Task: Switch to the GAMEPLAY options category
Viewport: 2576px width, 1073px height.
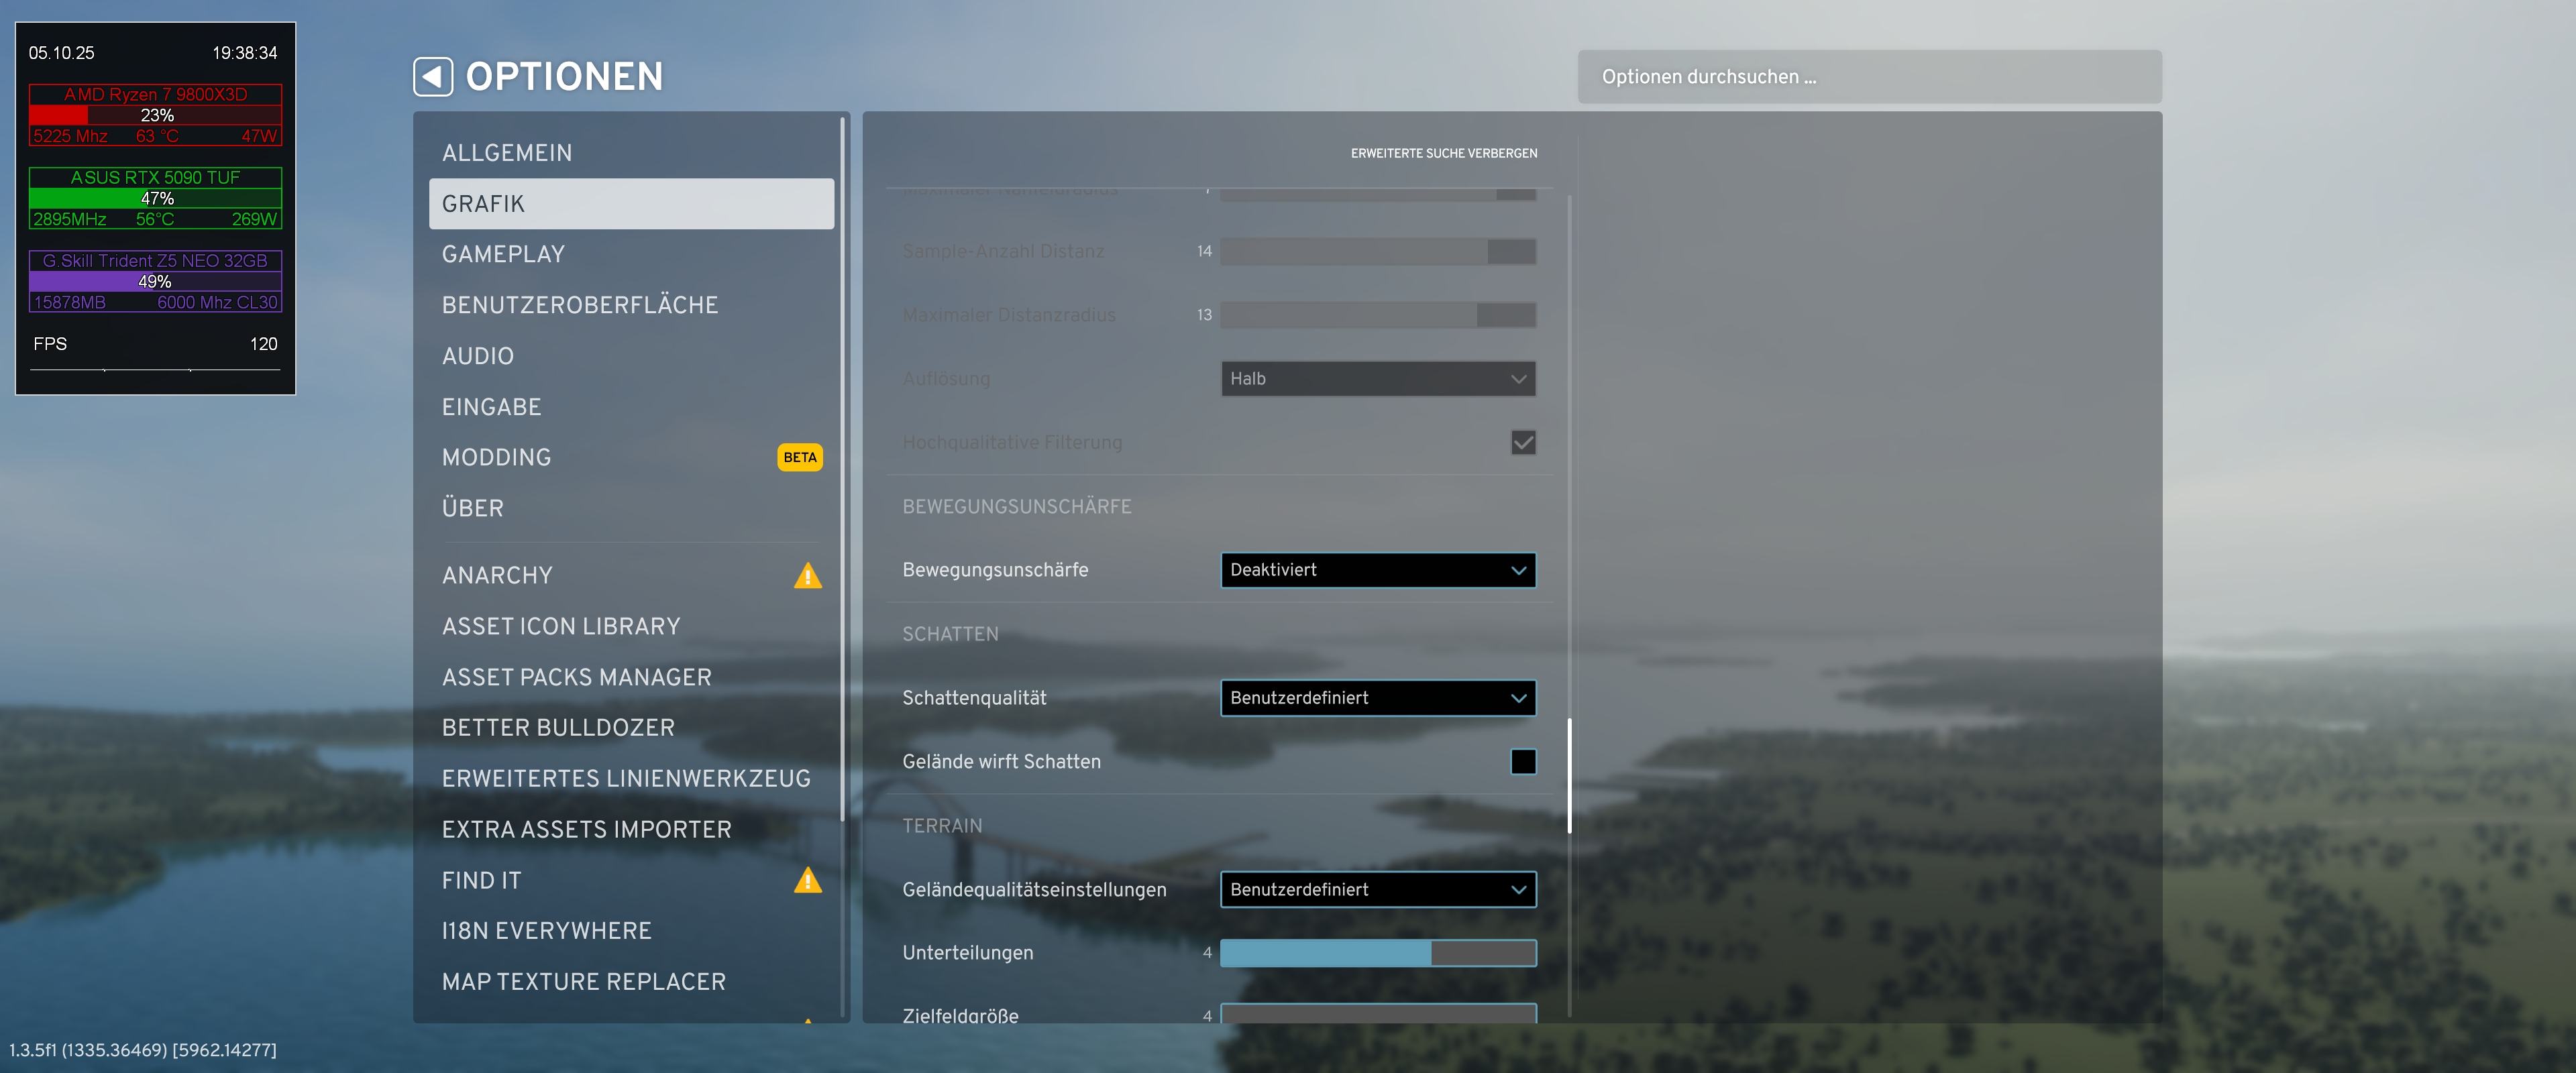Action: [x=503, y=254]
